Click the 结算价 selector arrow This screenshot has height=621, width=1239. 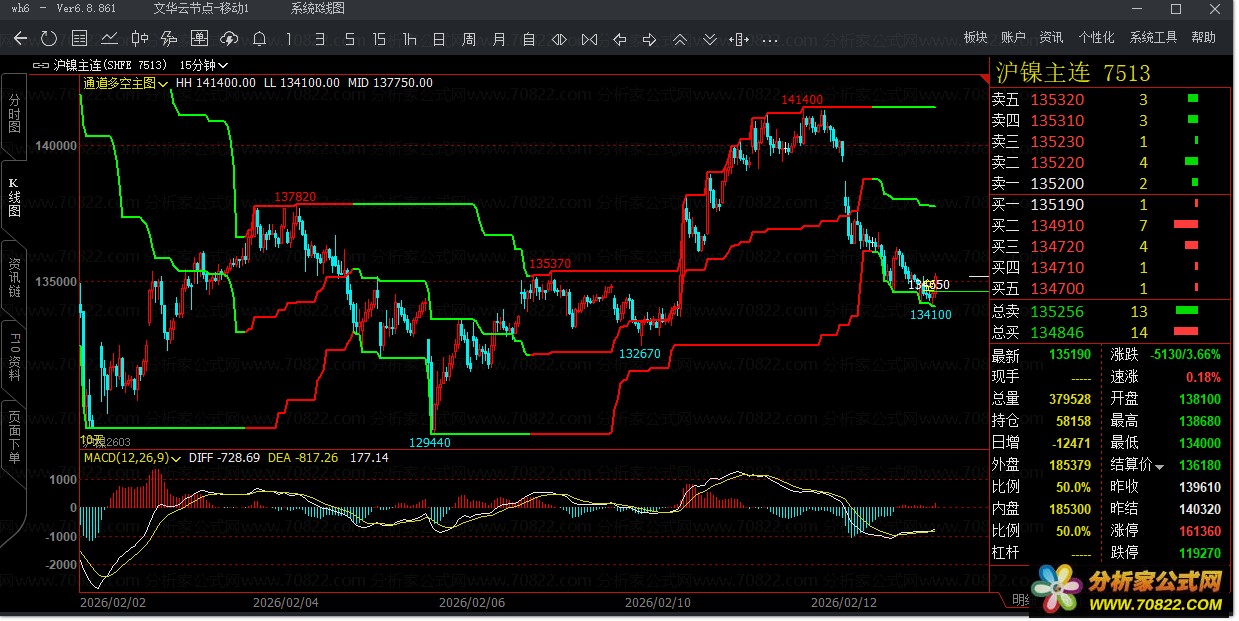[1160, 466]
